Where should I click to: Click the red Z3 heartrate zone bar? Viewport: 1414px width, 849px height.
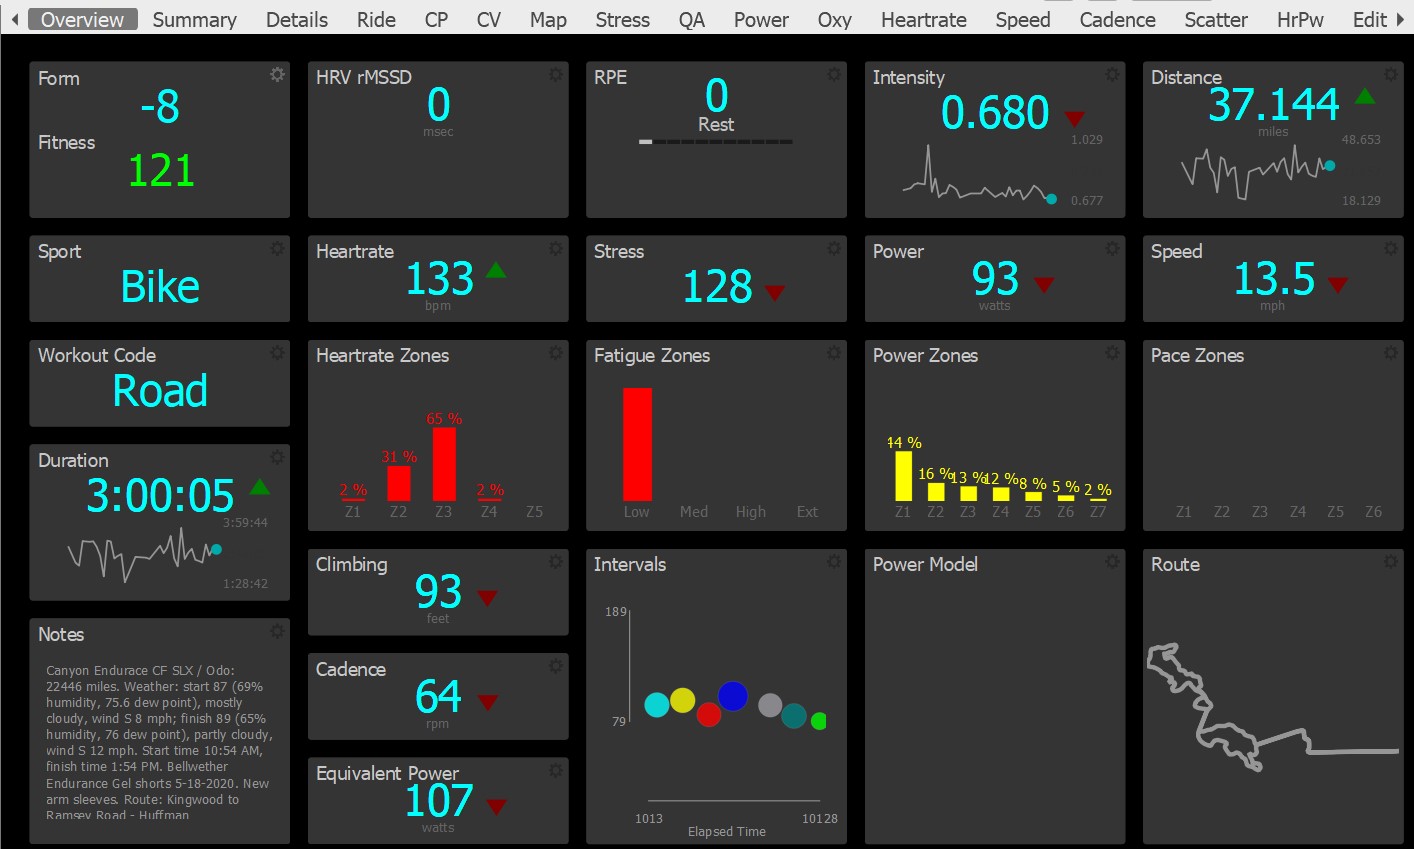tap(444, 464)
